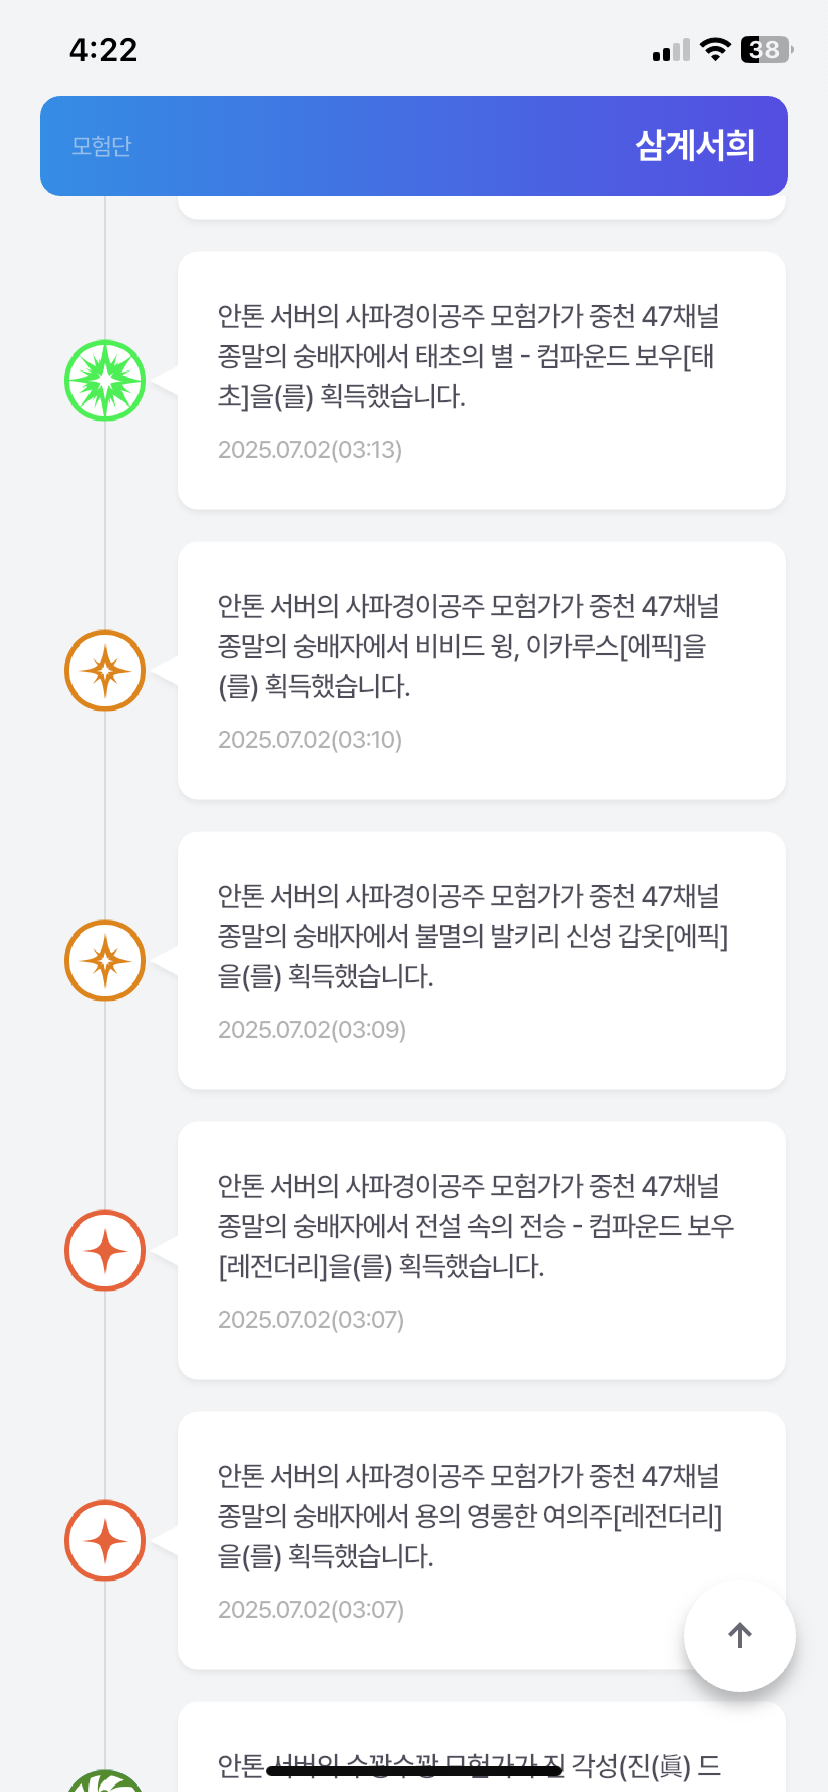Tap the 2025.07.02(03:13) timestamp
The height and width of the screenshot is (1792, 828).
(310, 450)
